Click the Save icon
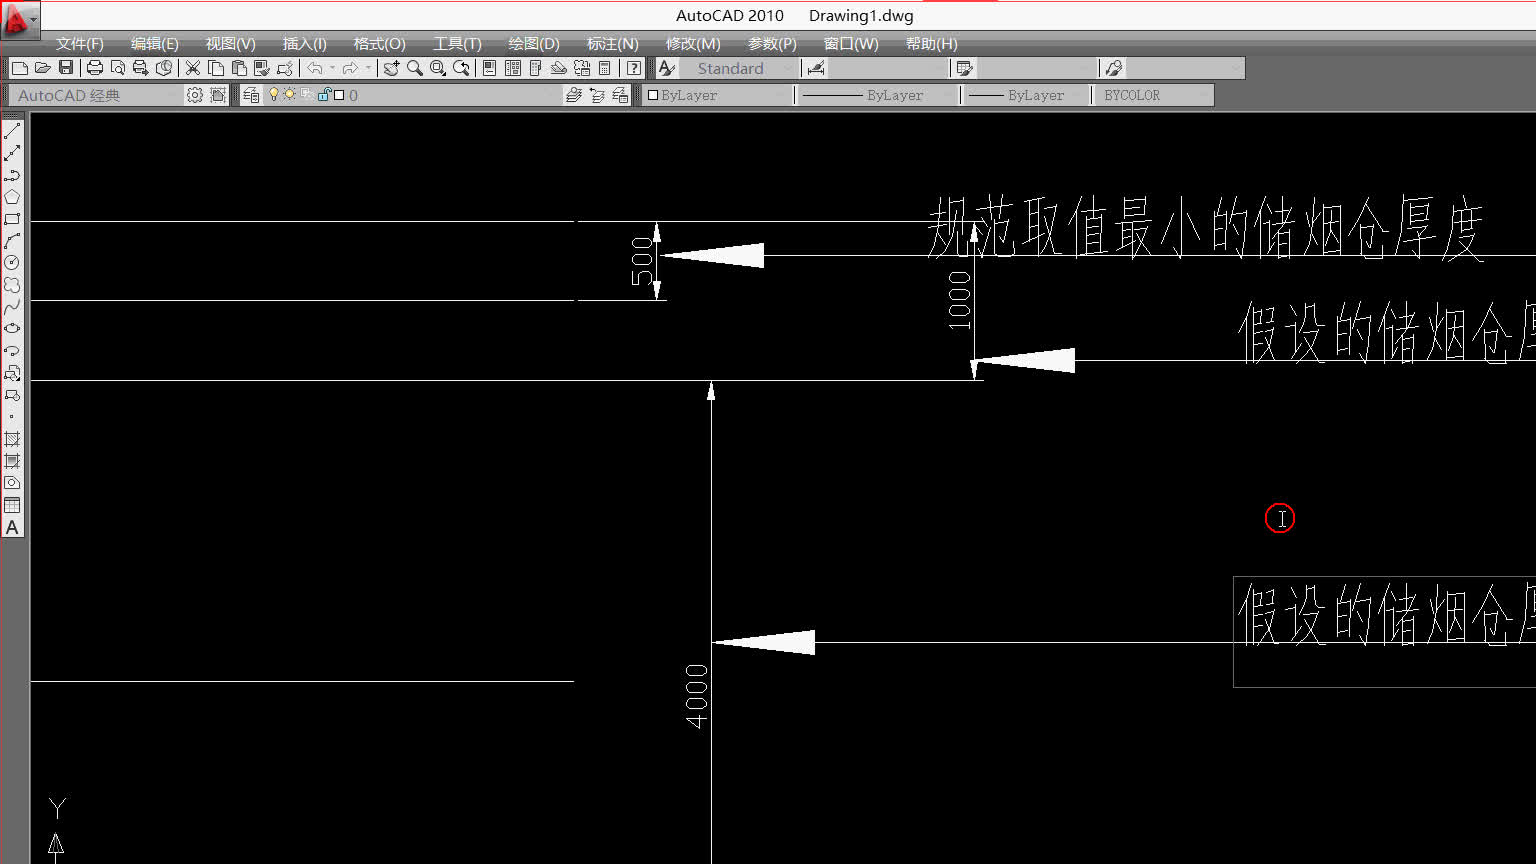This screenshot has height=864, width=1536. (66, 68)
